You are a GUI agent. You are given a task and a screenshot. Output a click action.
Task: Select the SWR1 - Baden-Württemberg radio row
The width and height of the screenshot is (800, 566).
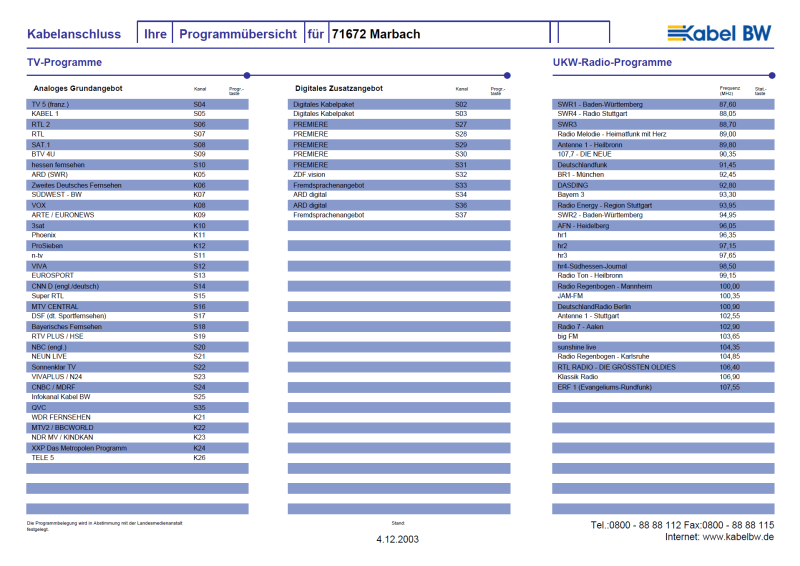[x=663, y=104]
